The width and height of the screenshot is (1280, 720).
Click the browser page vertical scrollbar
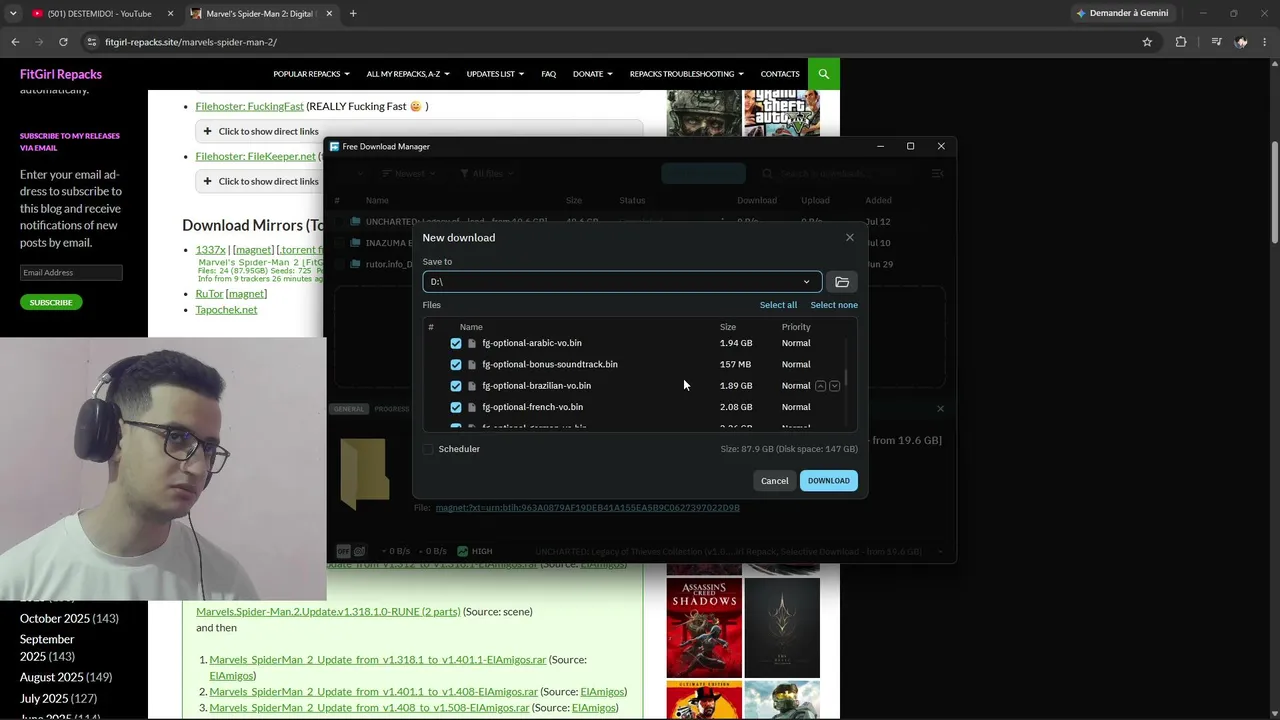pyautogui.click(x=1274, y=190)
